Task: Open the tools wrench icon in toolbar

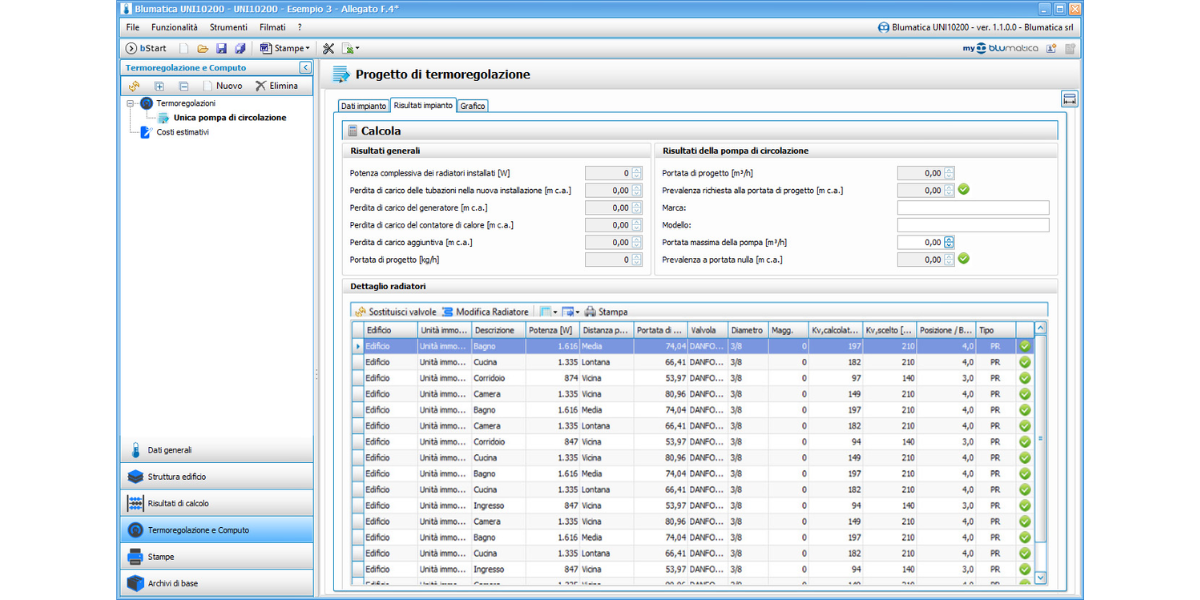Action: click(x=328, y=48)
